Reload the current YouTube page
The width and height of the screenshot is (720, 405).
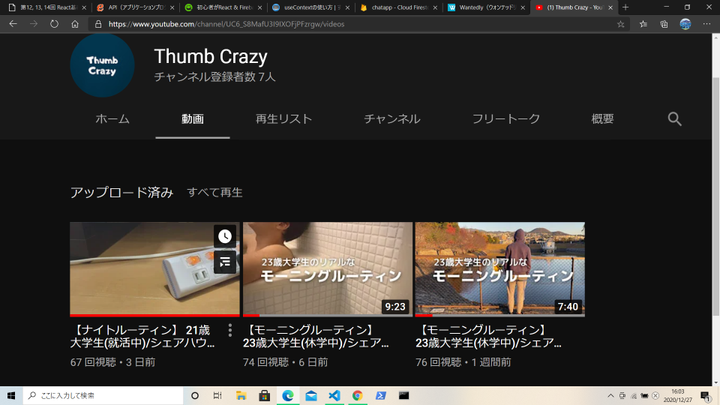pyautogui.click(x=54, y=24)
